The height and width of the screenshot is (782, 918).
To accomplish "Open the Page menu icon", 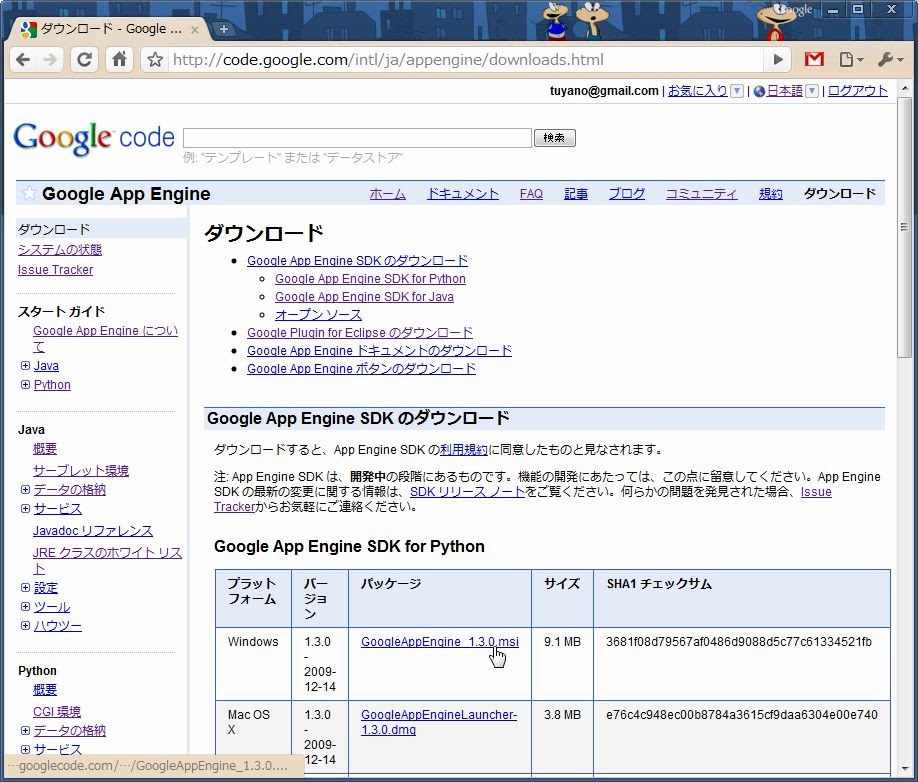I will pyautogui.click(x=849, y=60).
